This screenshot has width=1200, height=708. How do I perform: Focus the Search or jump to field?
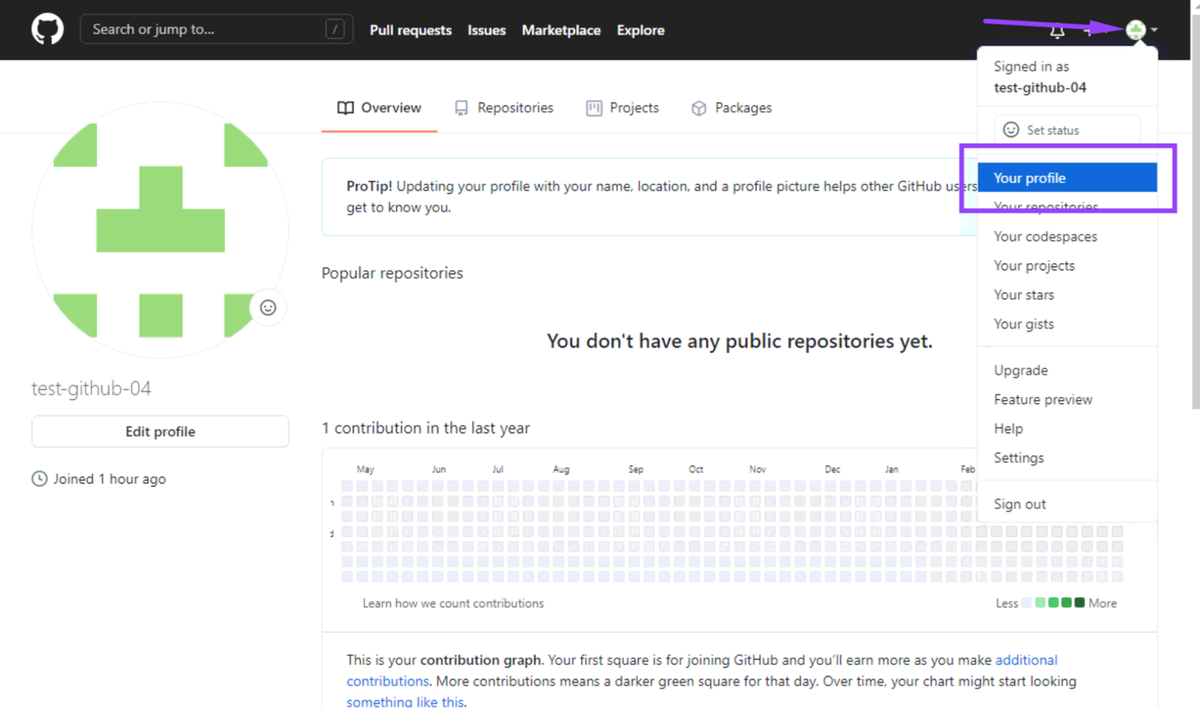click(x=216, y=29)
